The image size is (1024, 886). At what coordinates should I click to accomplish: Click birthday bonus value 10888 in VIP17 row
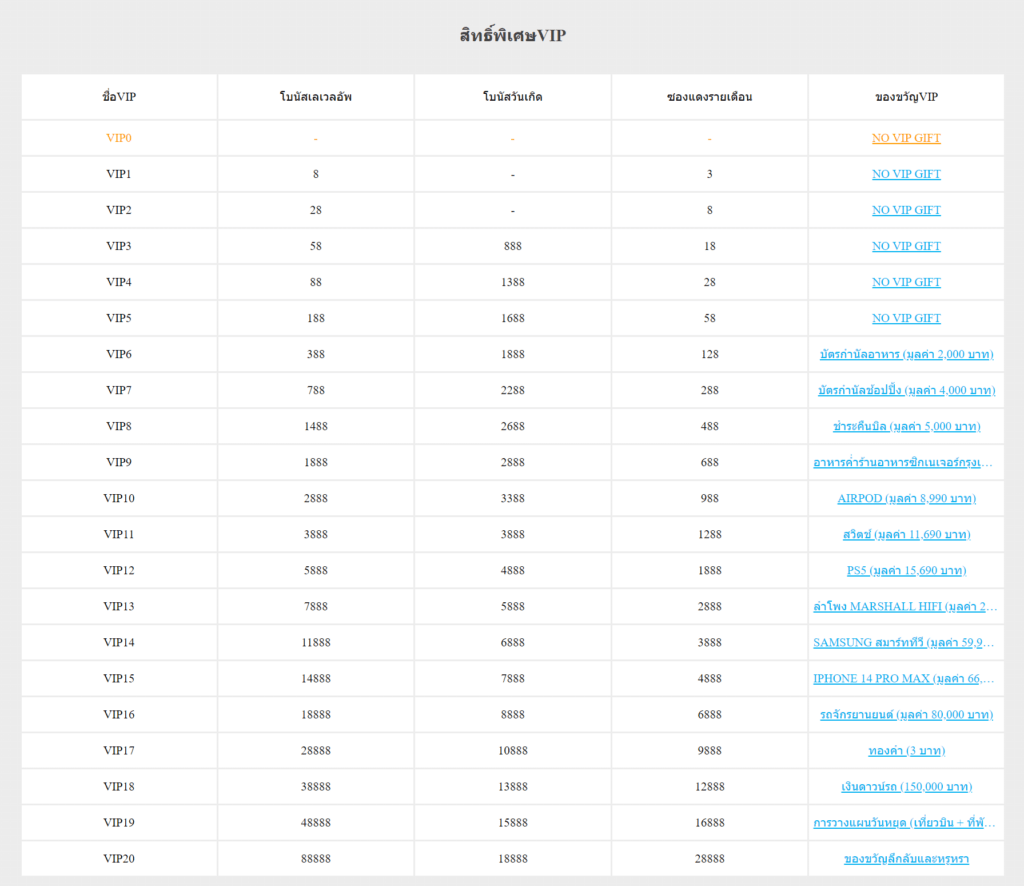pos(513,750)
